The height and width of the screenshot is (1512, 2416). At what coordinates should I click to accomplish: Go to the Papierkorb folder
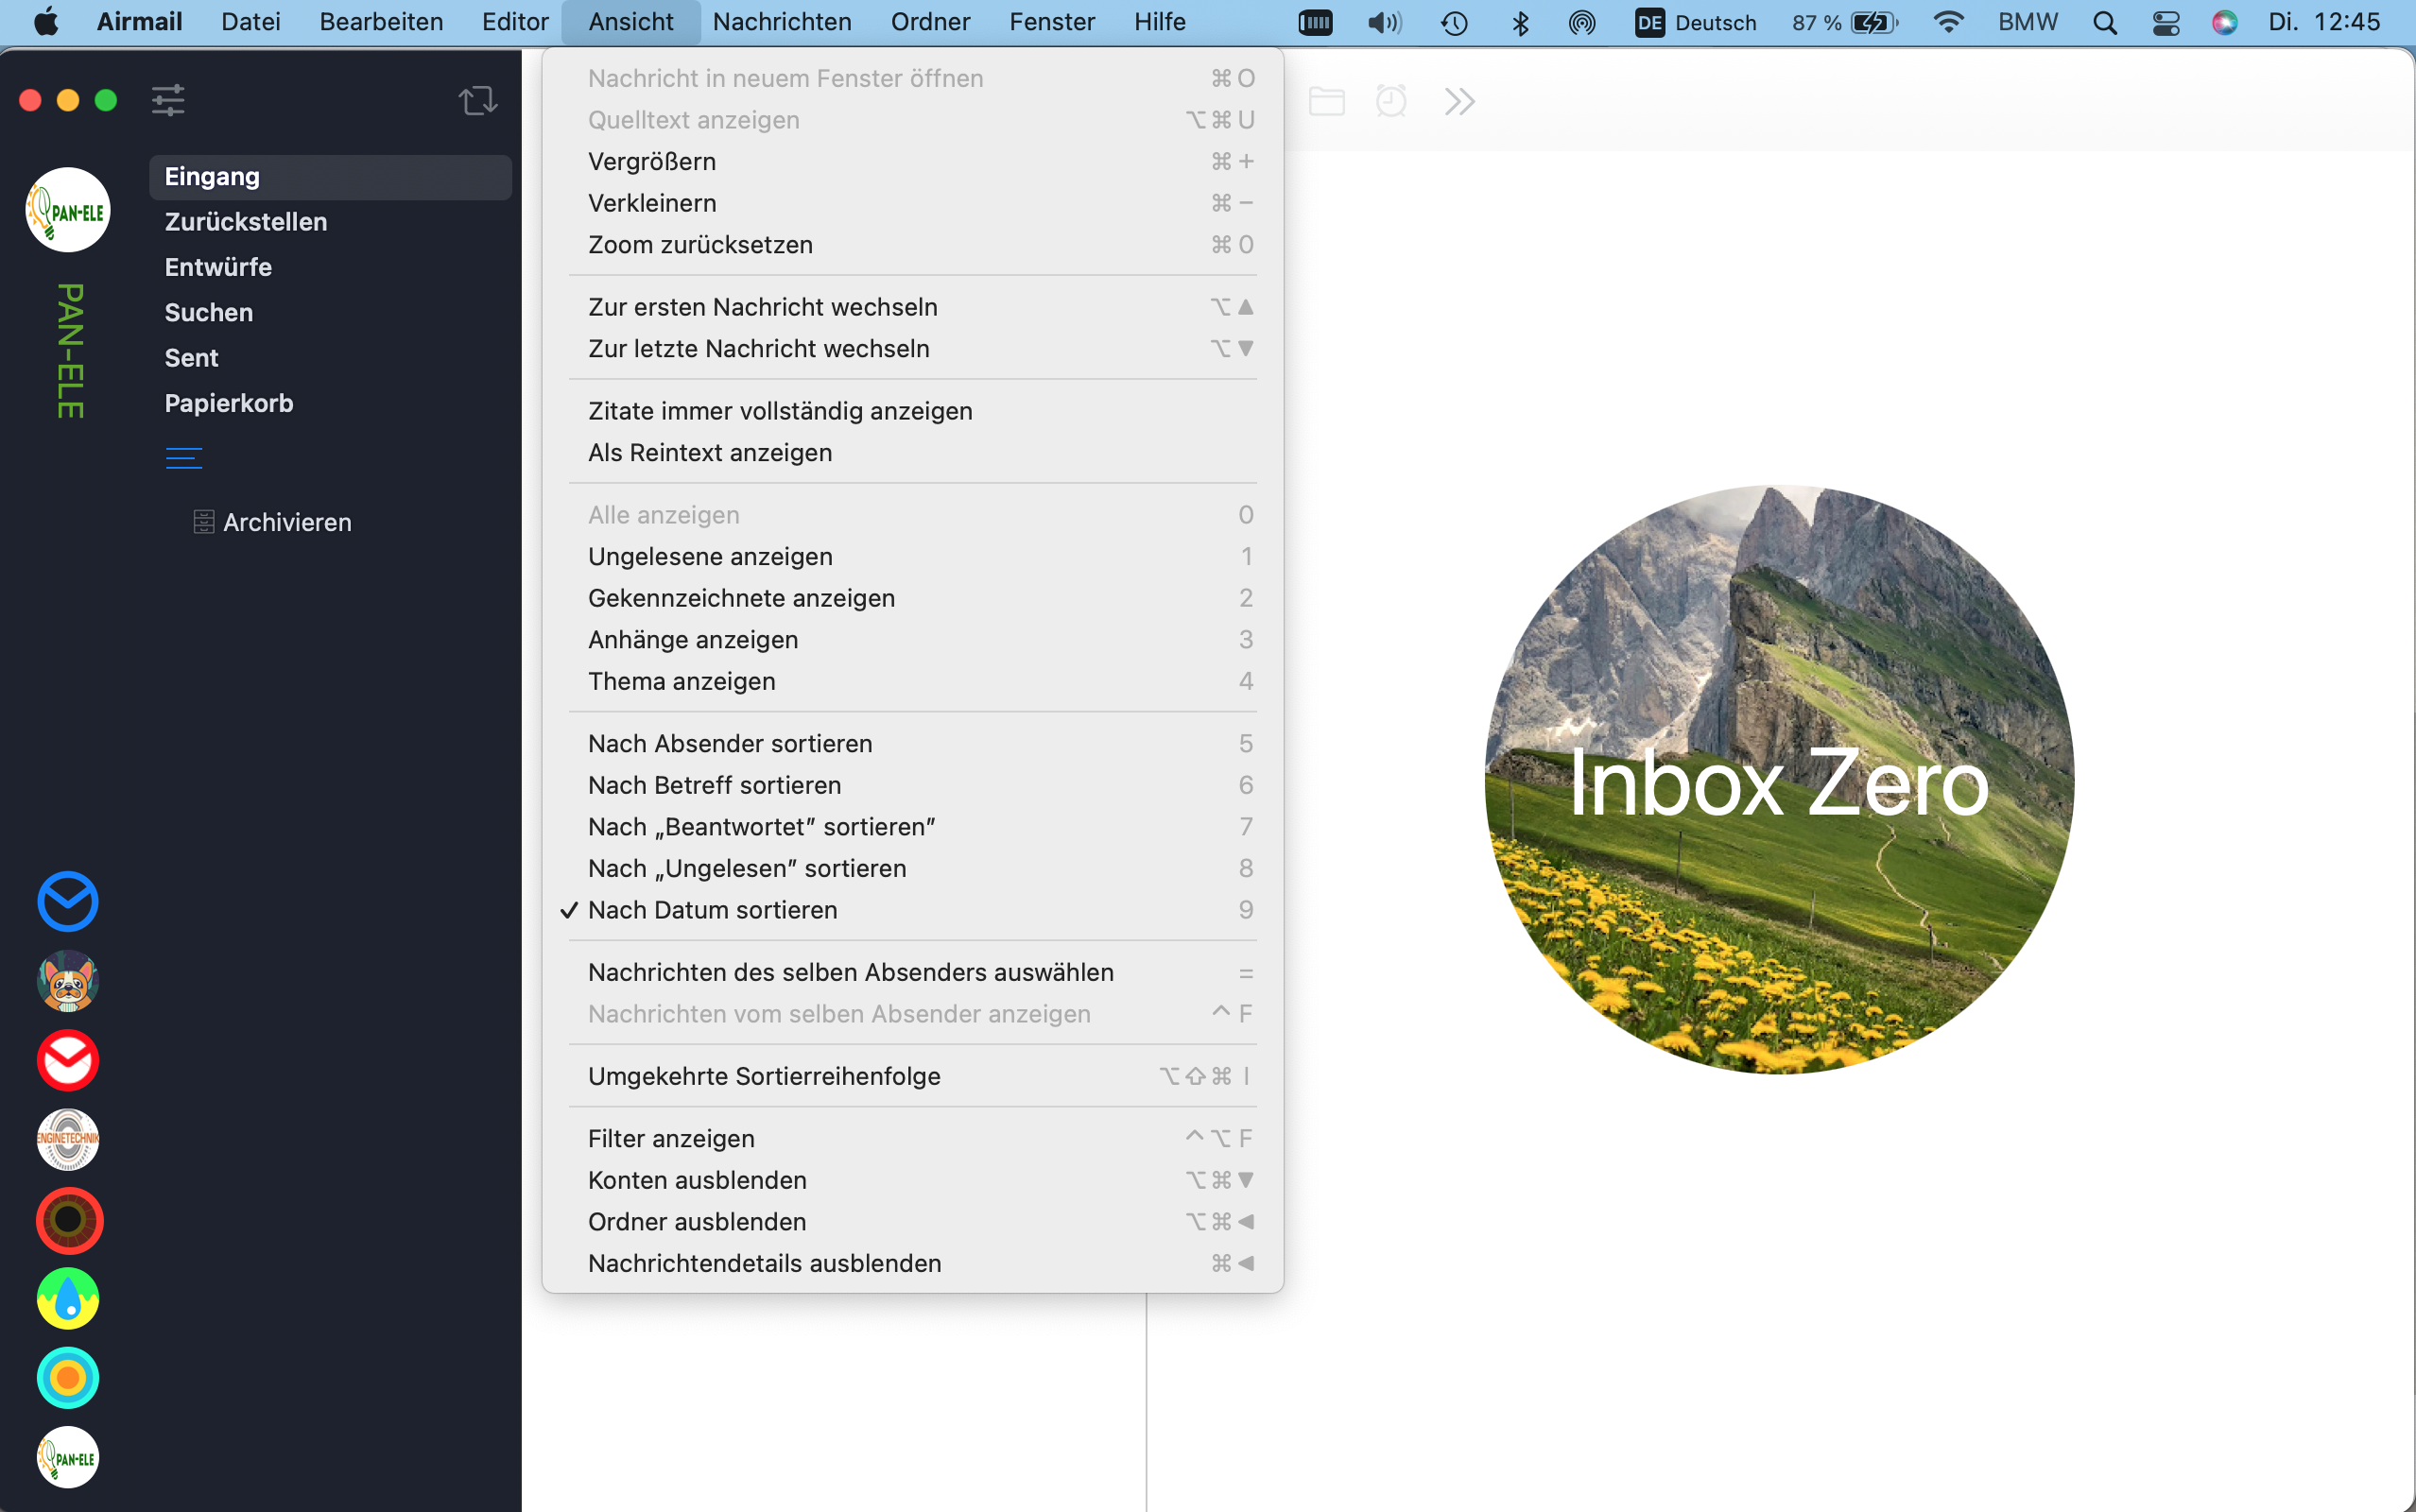(229, 403)
